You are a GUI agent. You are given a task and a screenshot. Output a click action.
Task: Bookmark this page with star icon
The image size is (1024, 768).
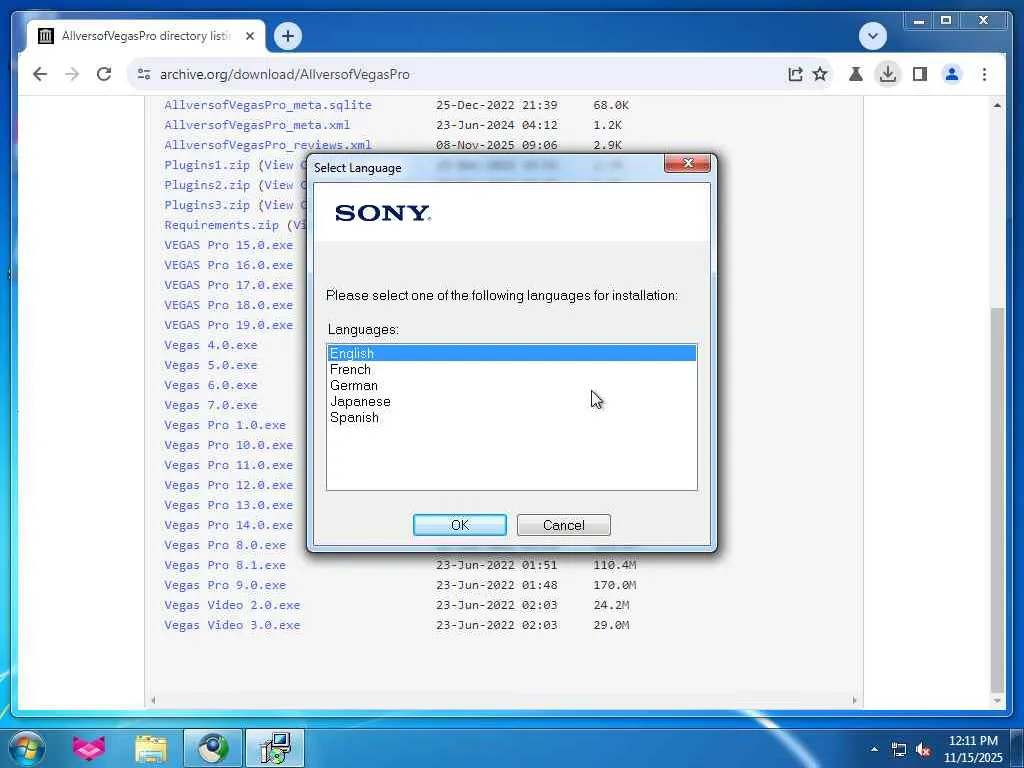coord(820,74)
